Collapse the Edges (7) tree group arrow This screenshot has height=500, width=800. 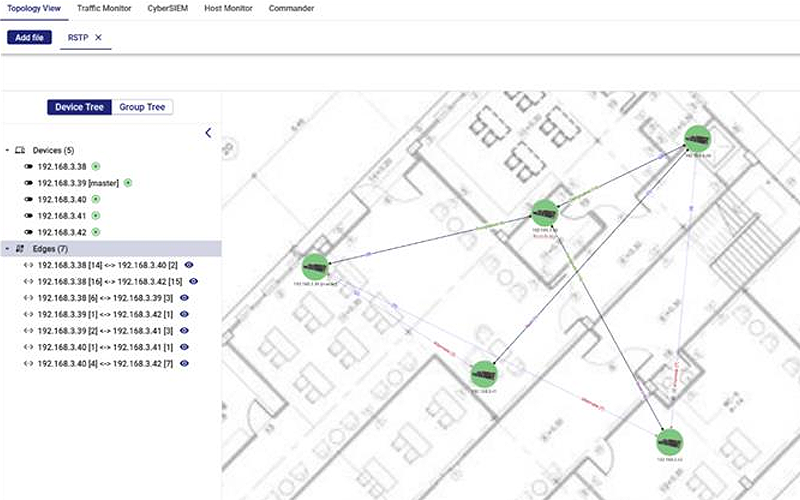coord(7,248)
